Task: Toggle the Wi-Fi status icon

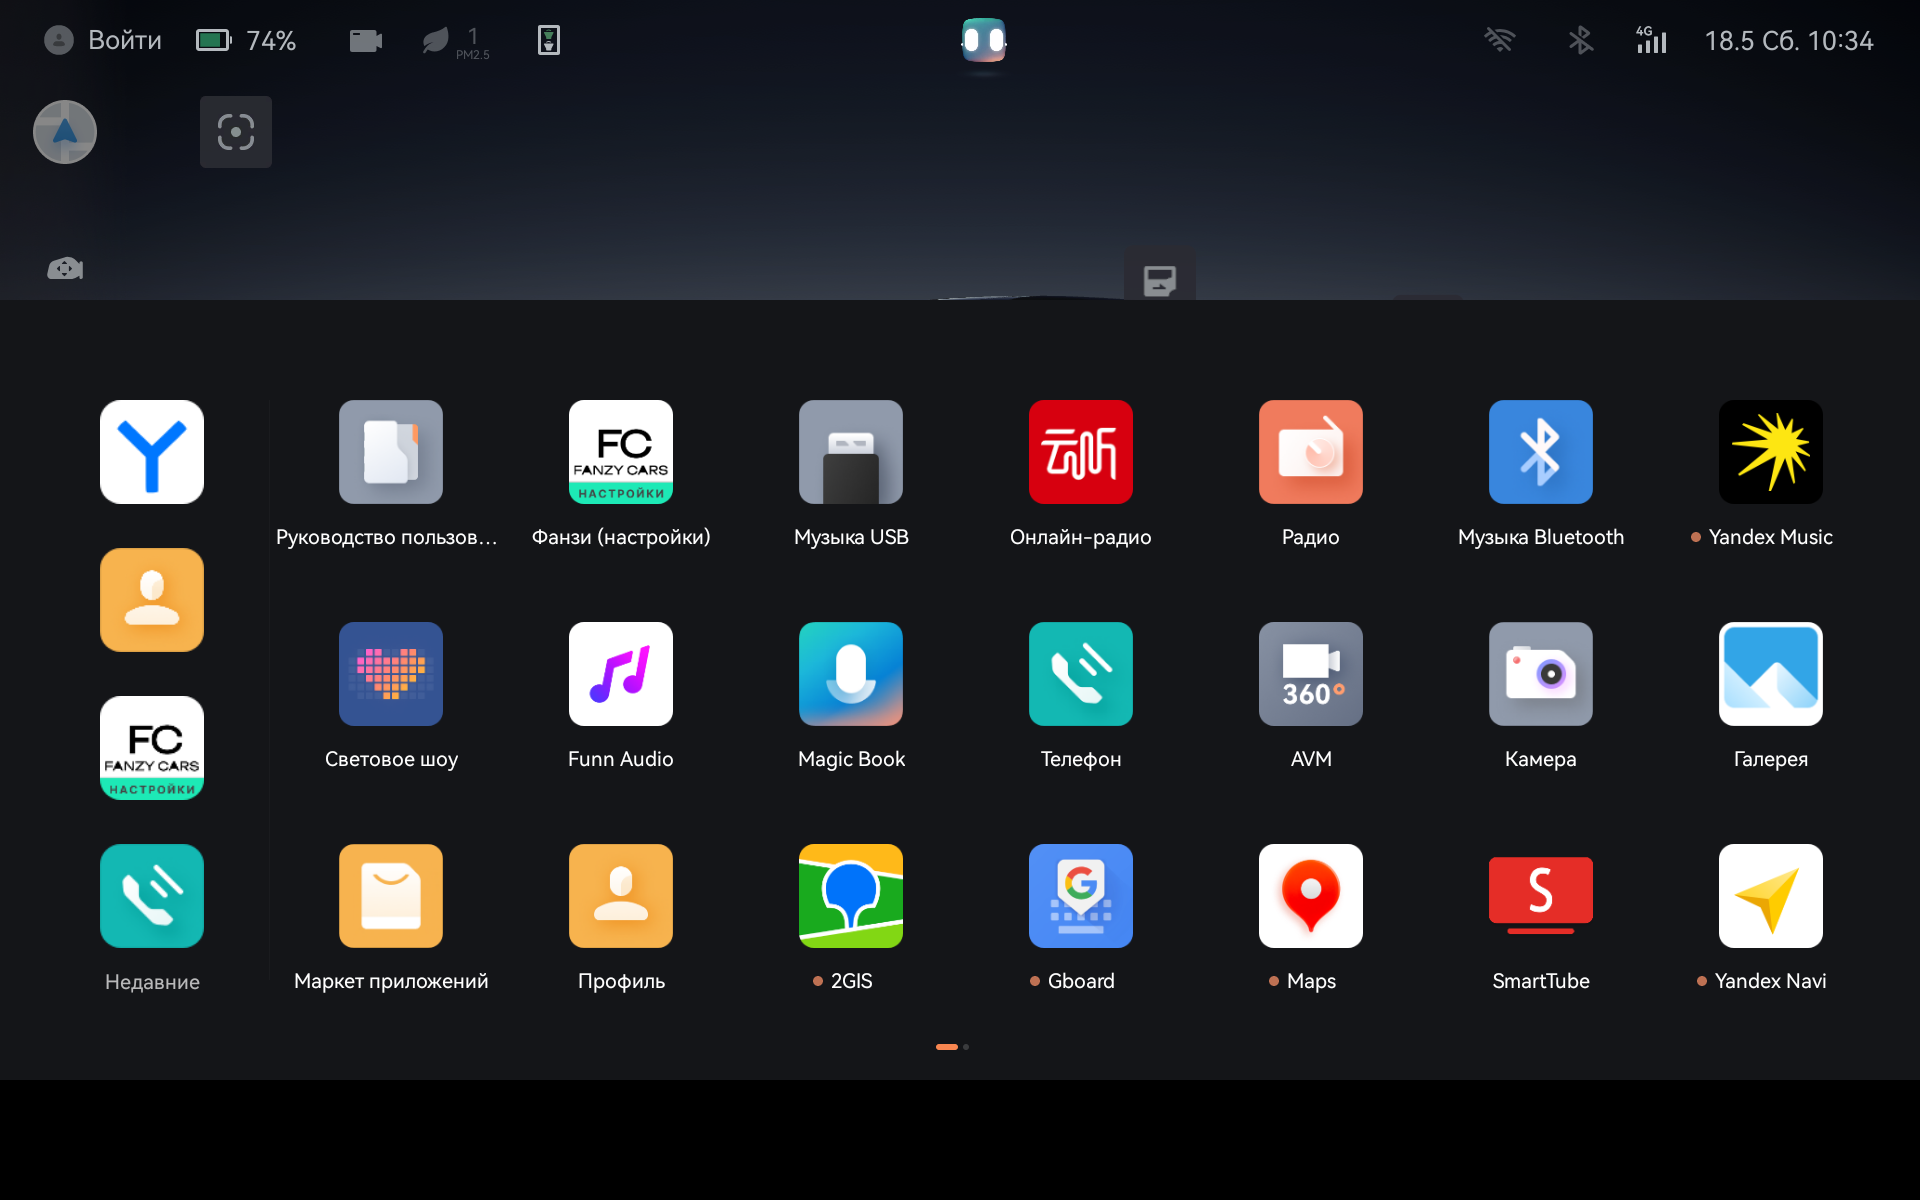Action: [1499, 40]
